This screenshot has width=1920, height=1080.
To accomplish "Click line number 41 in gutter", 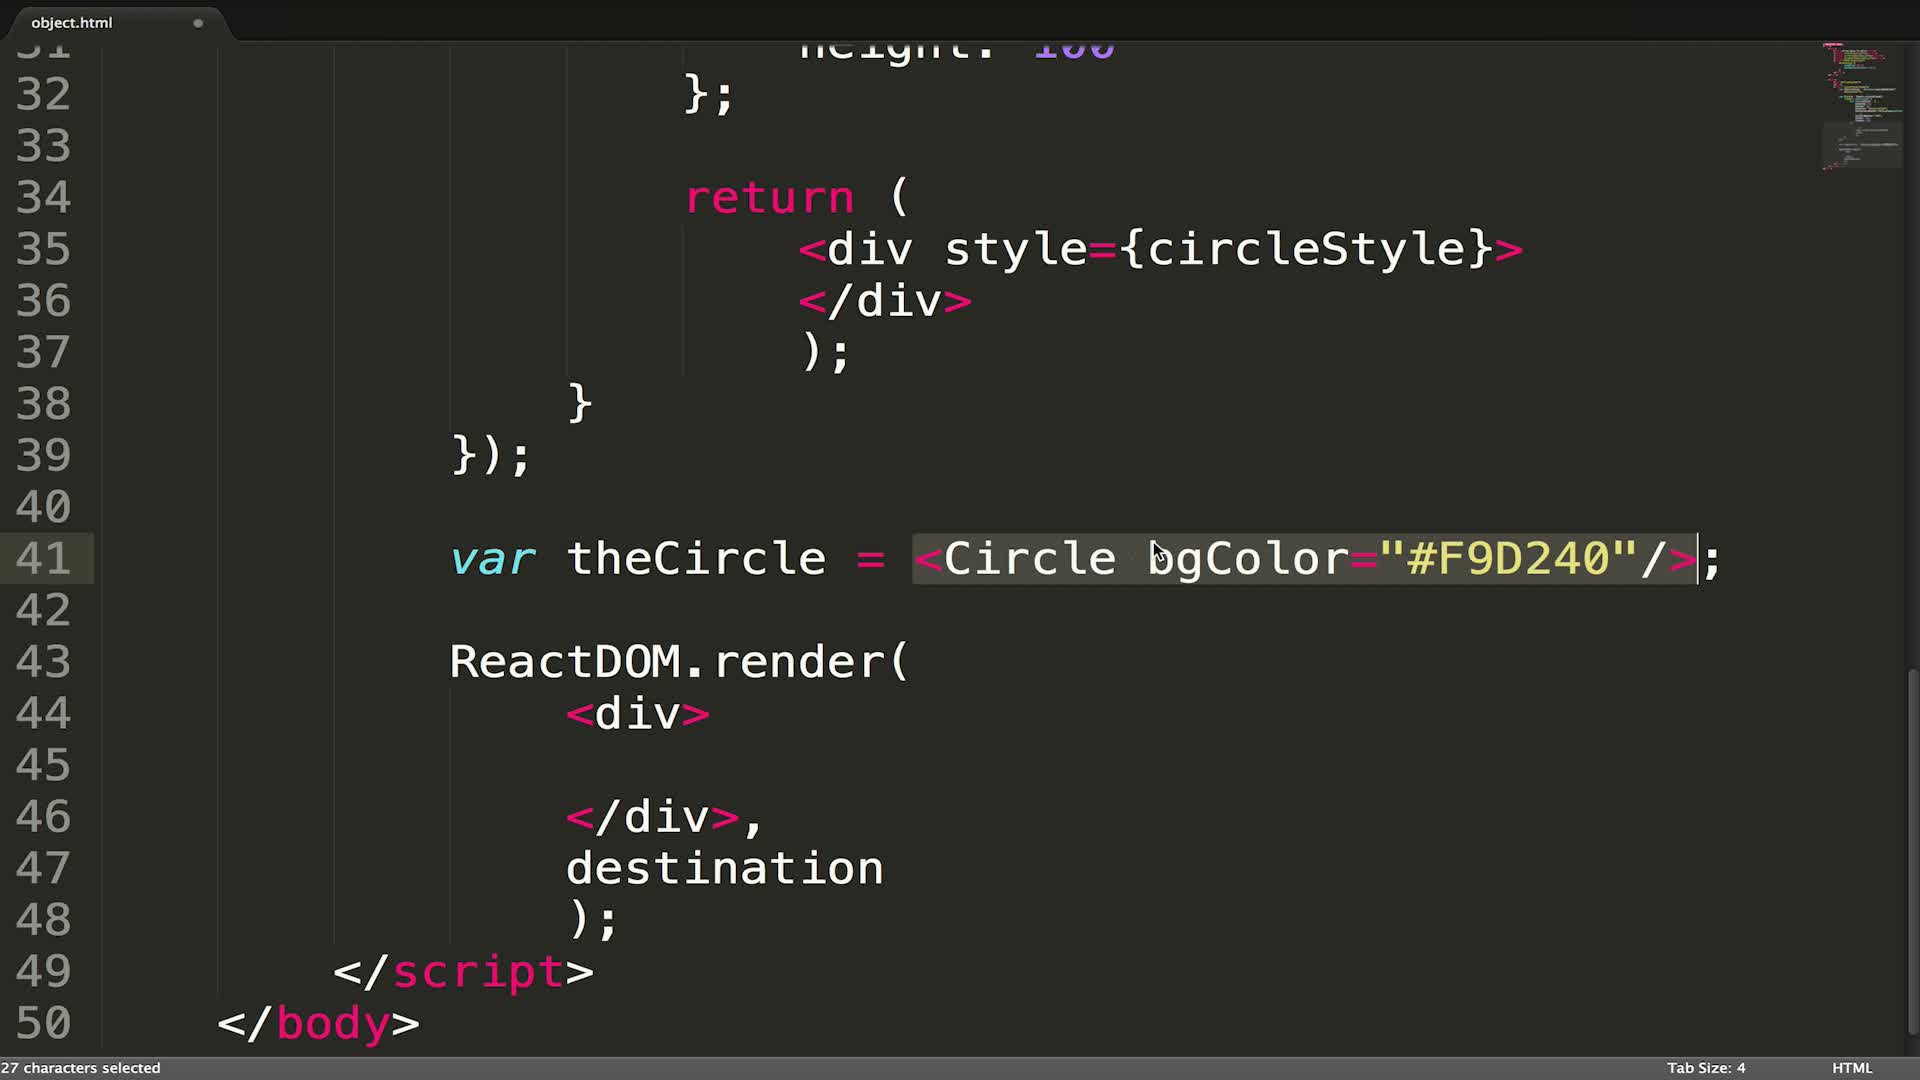I will (44, 558).
